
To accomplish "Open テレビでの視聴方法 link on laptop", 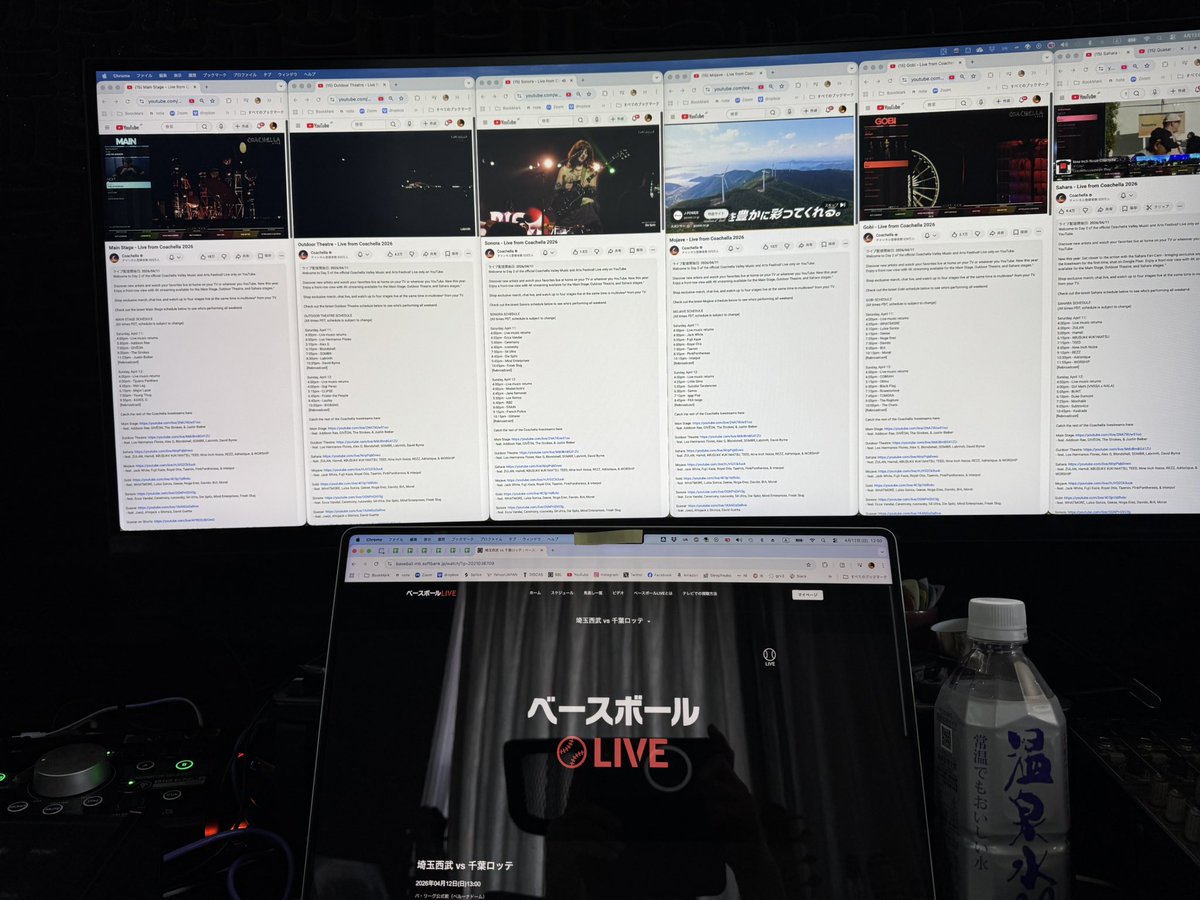I will point(700,593).
